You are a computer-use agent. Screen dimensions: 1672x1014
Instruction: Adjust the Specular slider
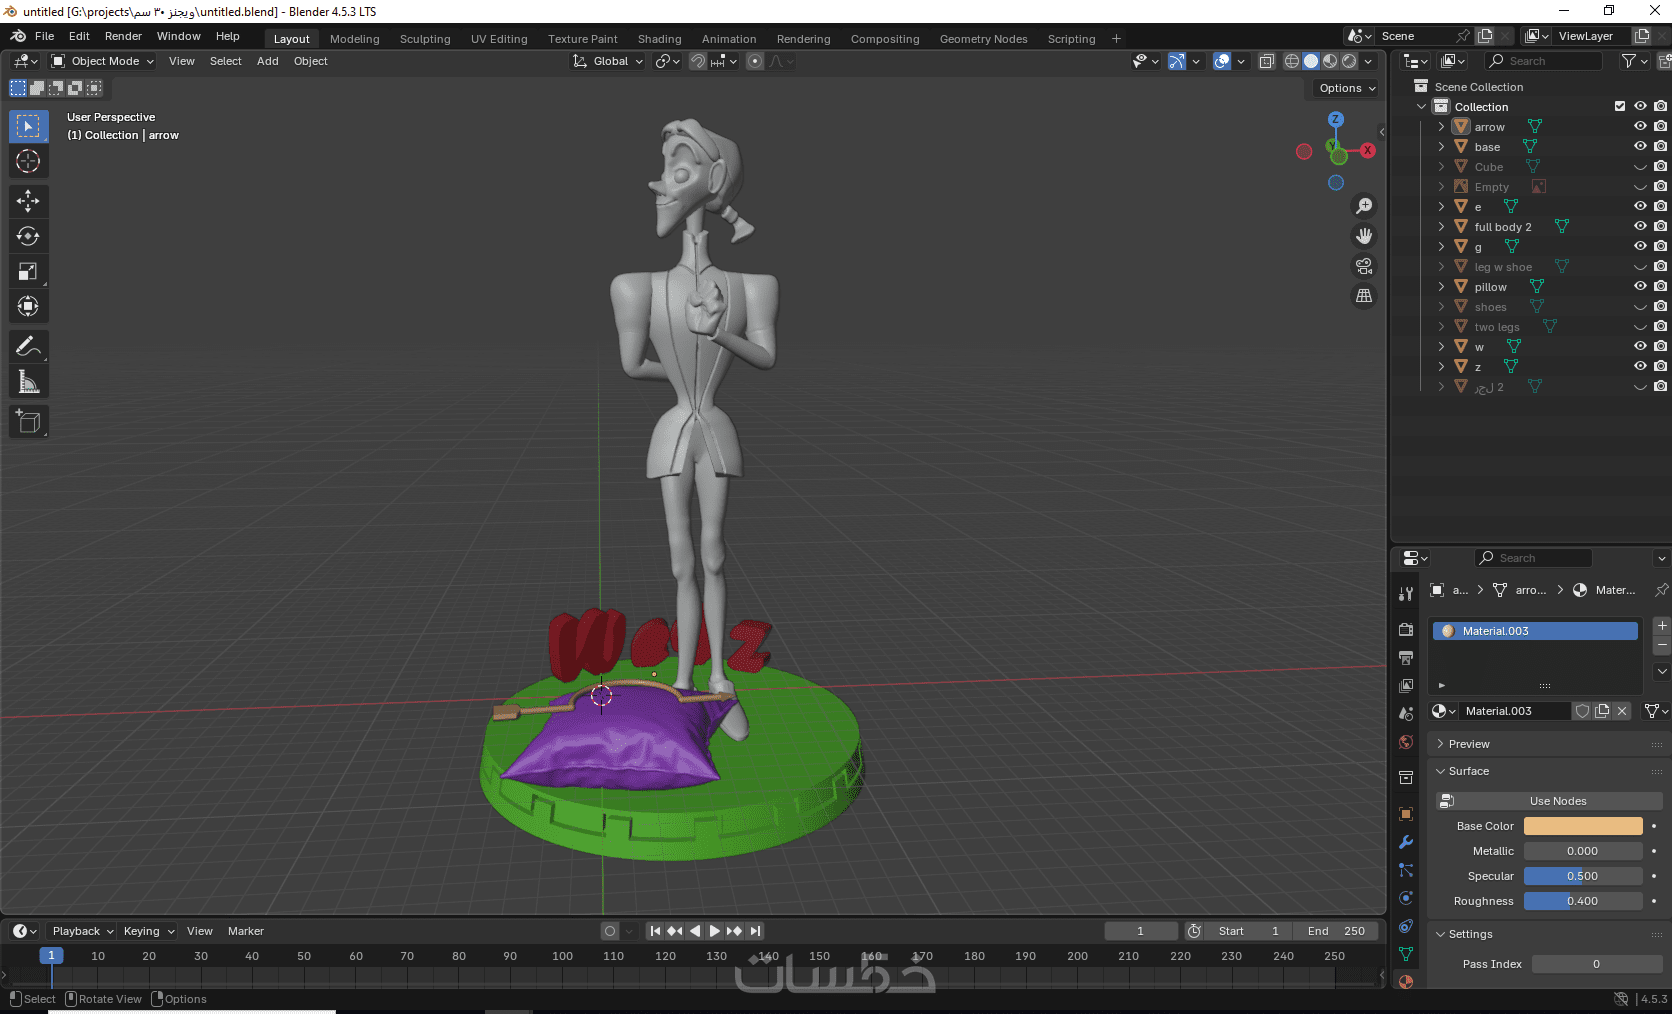(1583, 876)
